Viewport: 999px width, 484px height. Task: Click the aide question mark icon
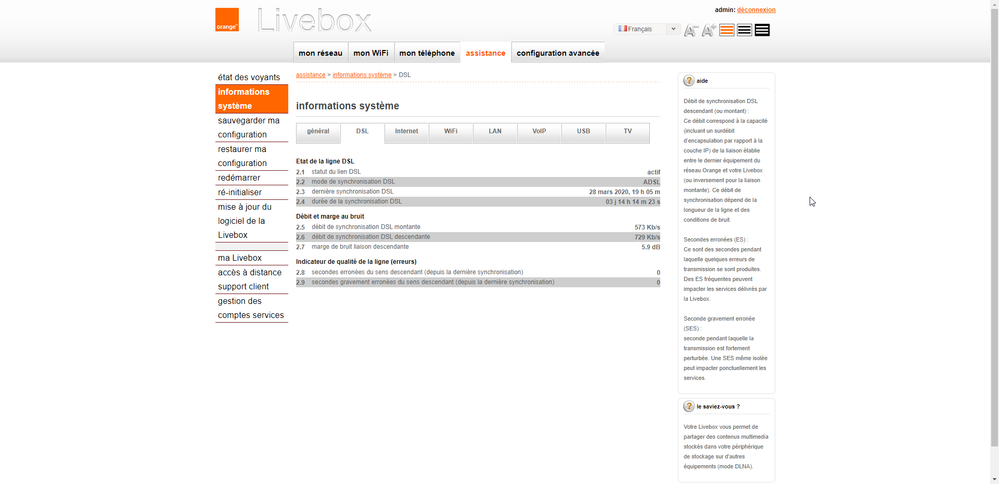point(689,81)
